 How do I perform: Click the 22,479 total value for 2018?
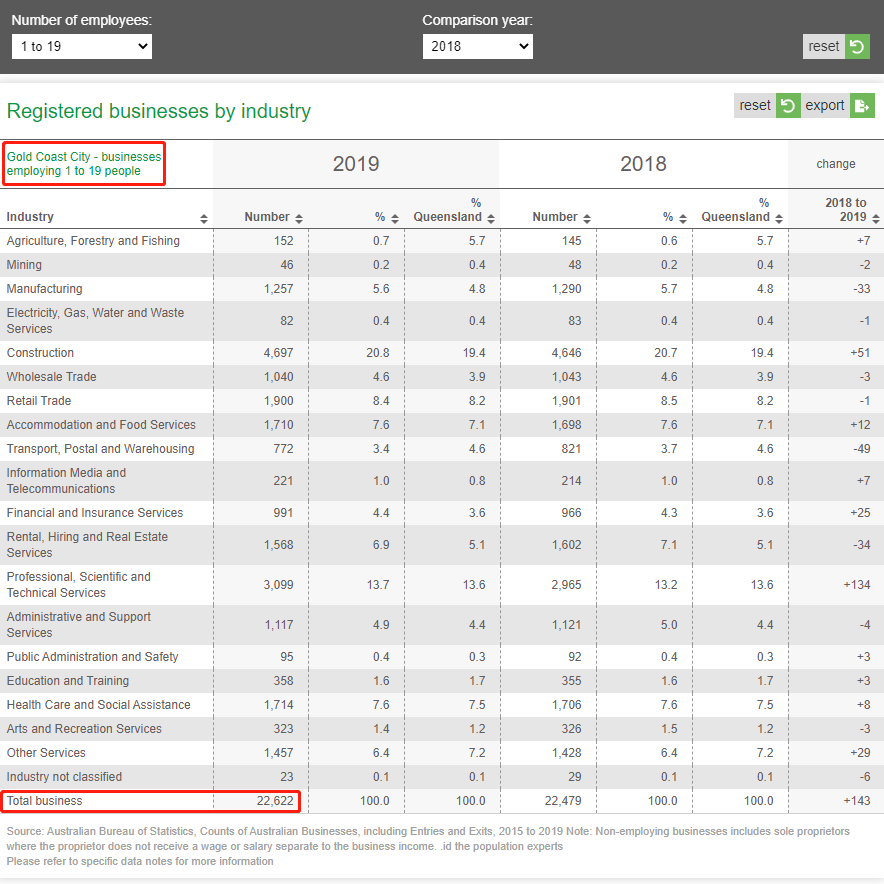[563, 801]
